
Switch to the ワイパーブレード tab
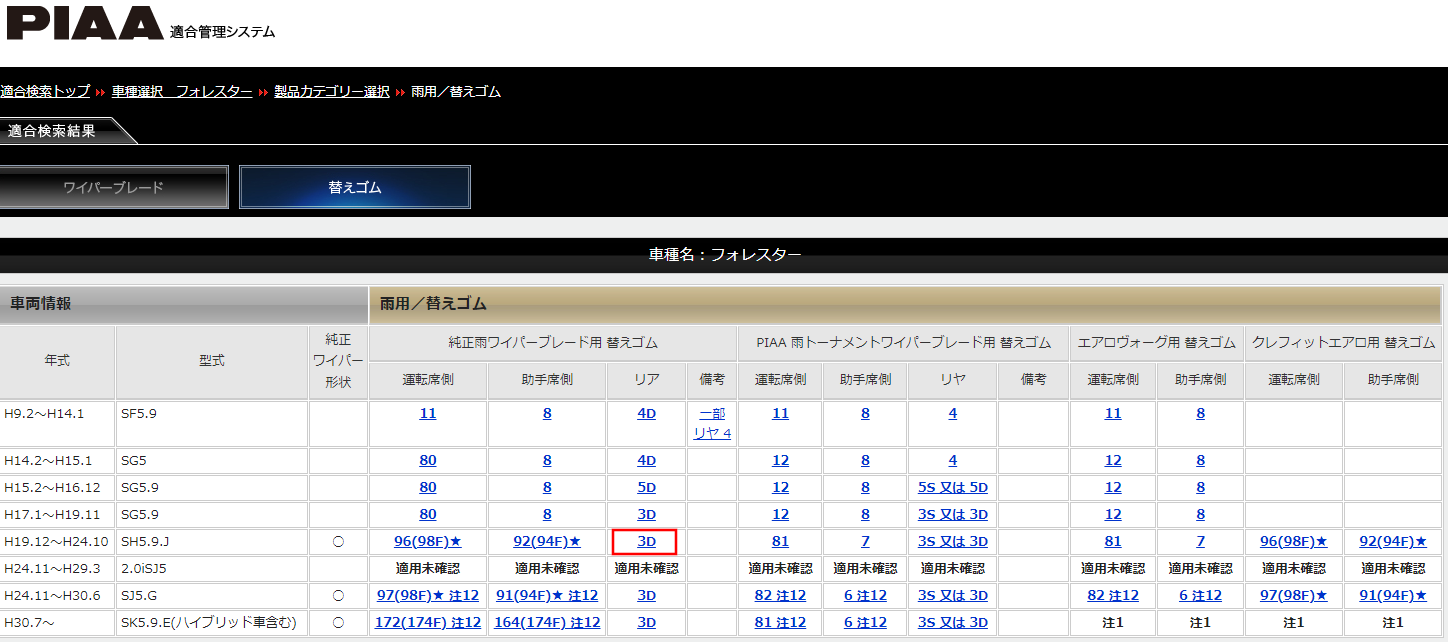(113, 188)
